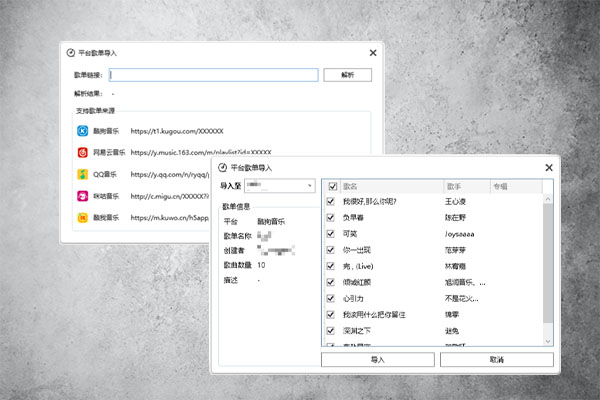The width and height of the screenshot is (600, 400).
Task: Click the title icon of the front import dialog
Action: pyautogui.click(x=222, y=168)
